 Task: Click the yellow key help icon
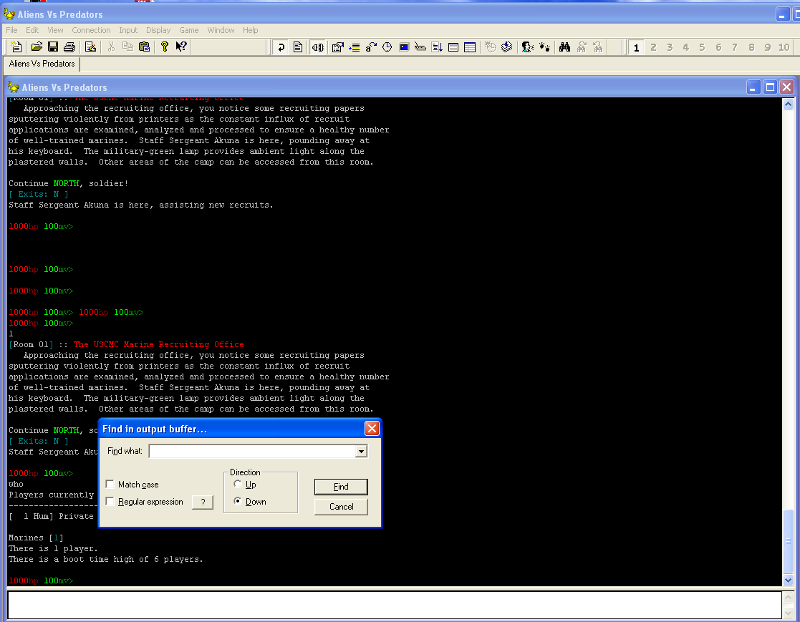164,47
